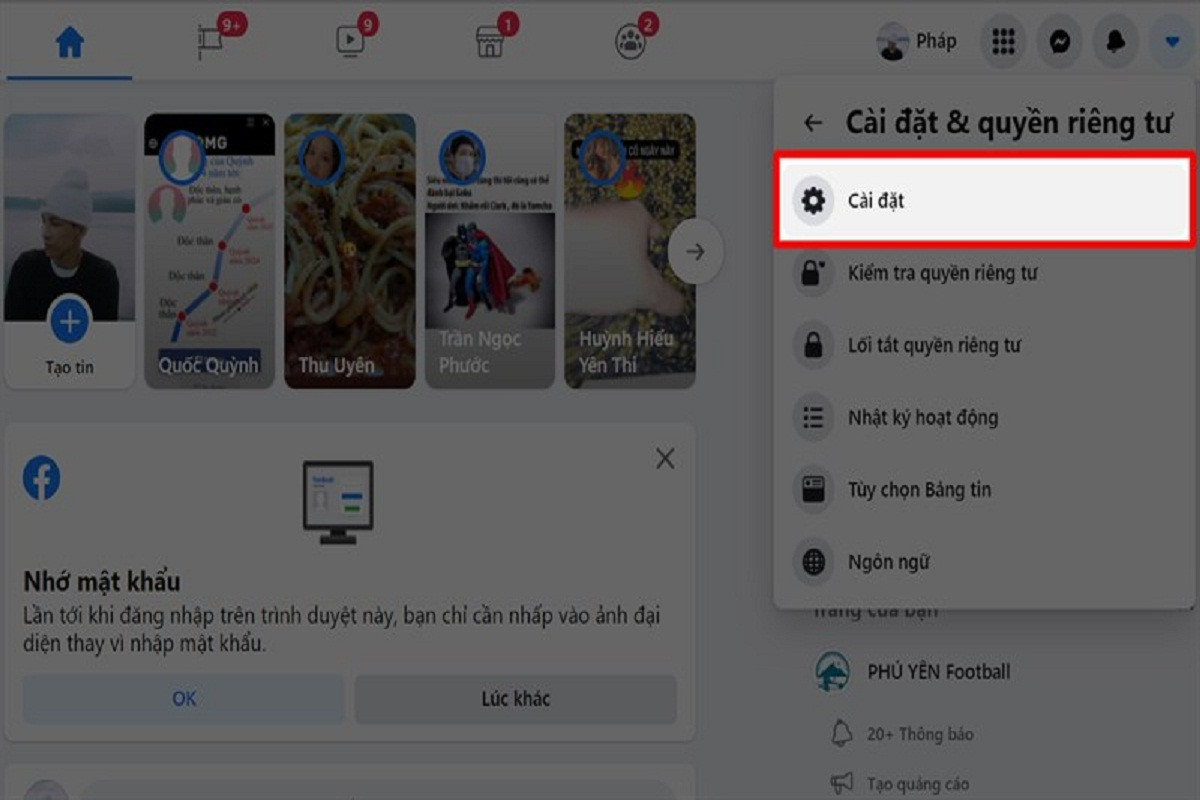The image size is (1200, 800).
Task: Open the apps grid menu
Action: 1003,42
